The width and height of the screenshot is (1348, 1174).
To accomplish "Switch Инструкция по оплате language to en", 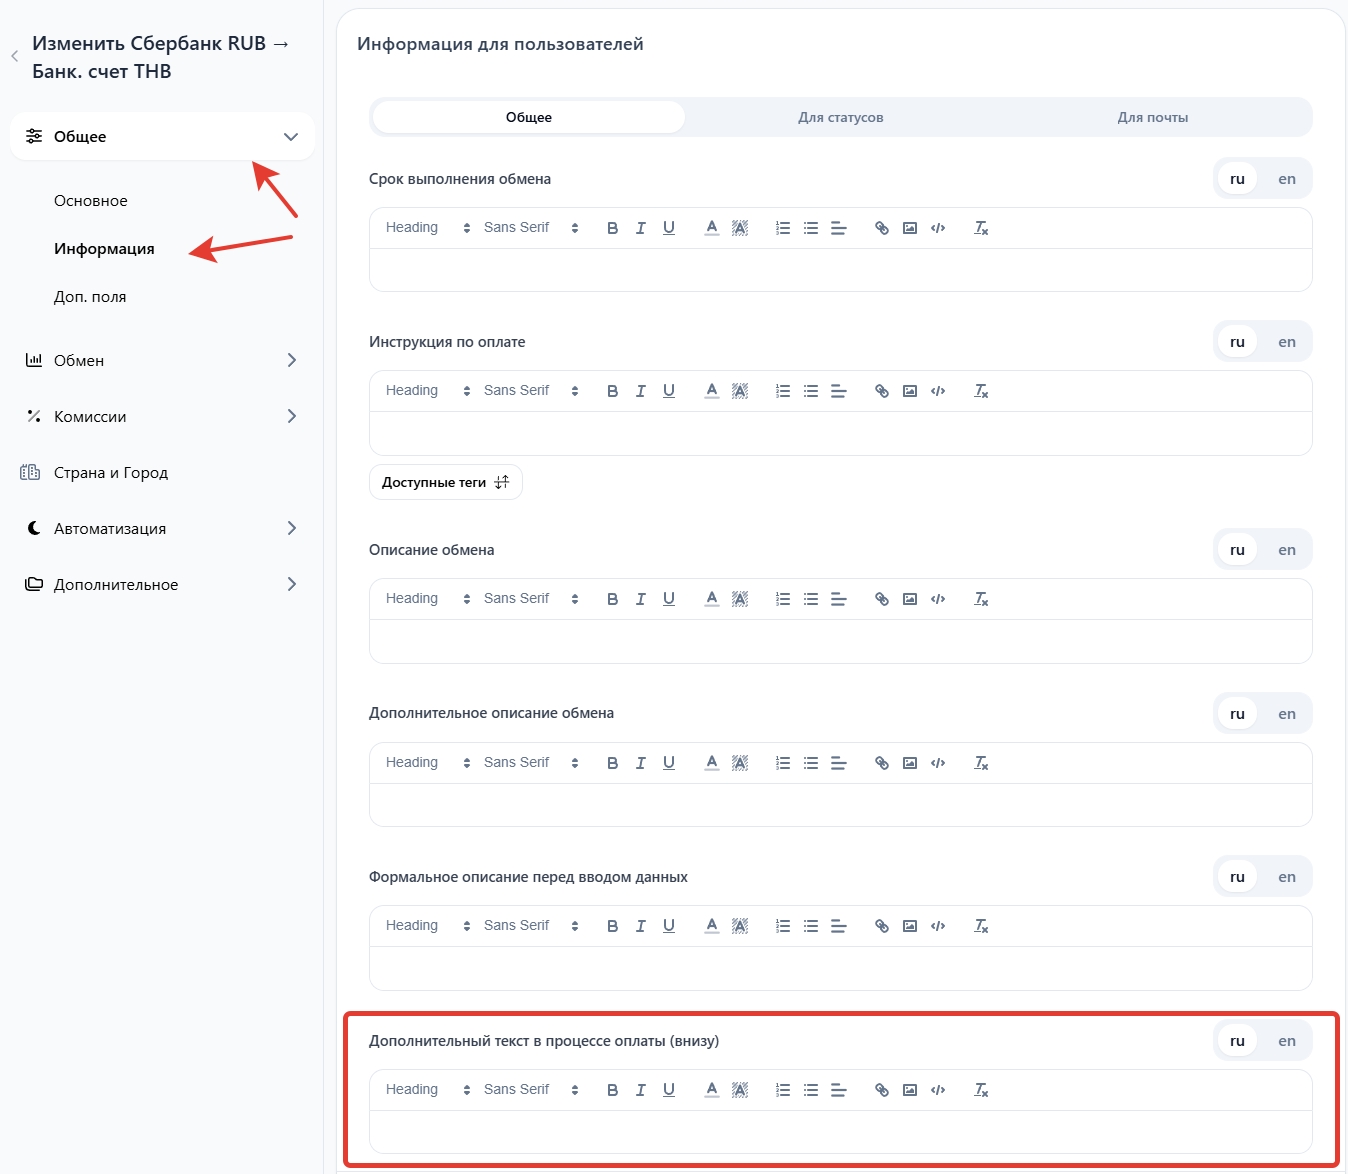I will 1286,342.
